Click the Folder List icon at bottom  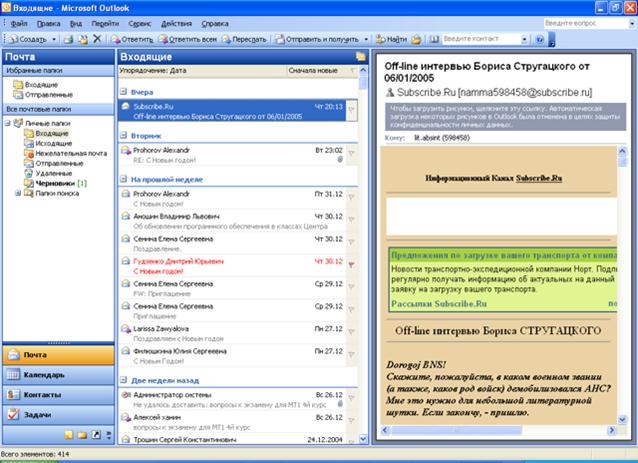82,435
